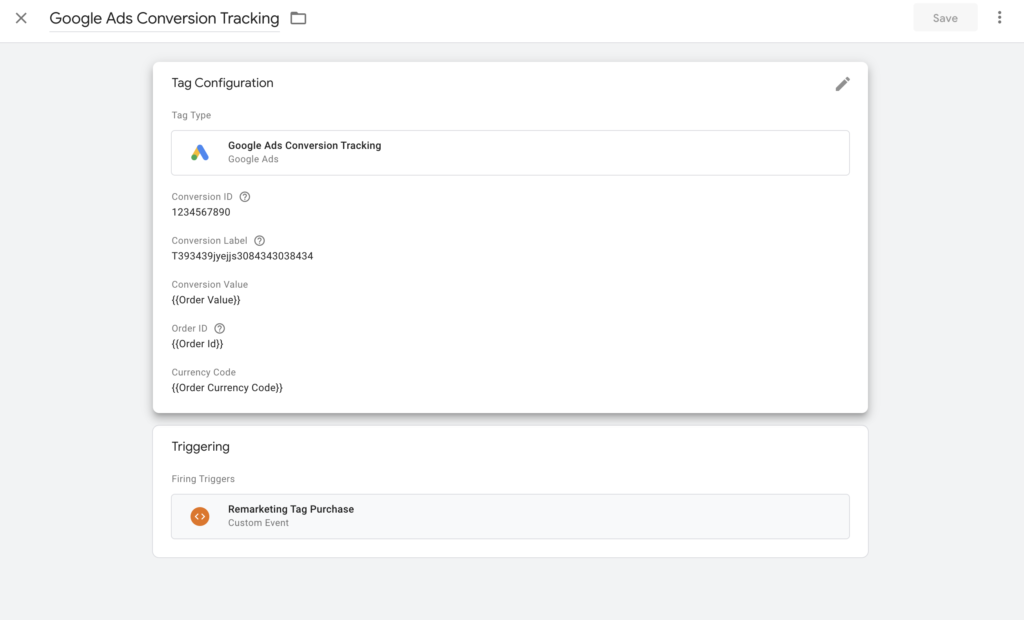The width and height of the screenshot is (1024, 620).
Task: Click the Tag Configuration panel header
Action: pos(222,82)
